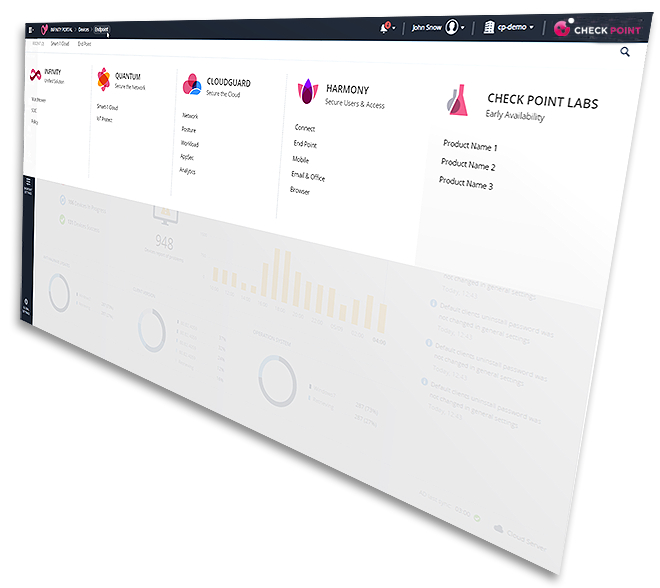The height and width of the screenshot is (588, 660).
Task: Open End Point under Harmony
Action: click(305, 144)
